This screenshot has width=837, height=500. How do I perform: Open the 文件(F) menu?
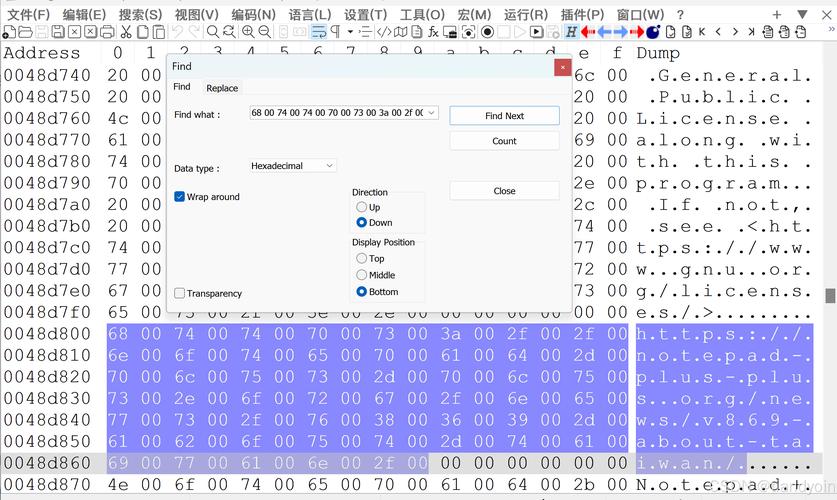pyautogui.click(x=28, y=14)
